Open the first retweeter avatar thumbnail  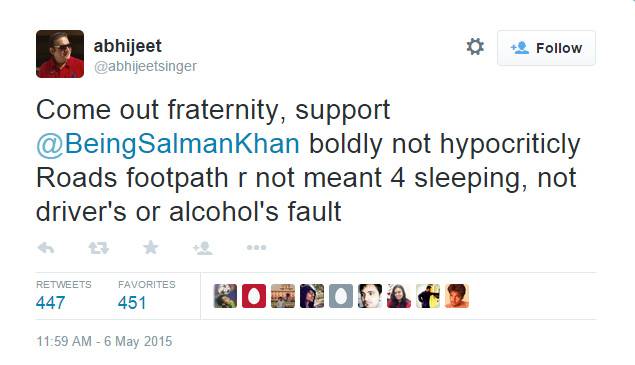coord(225,296)
